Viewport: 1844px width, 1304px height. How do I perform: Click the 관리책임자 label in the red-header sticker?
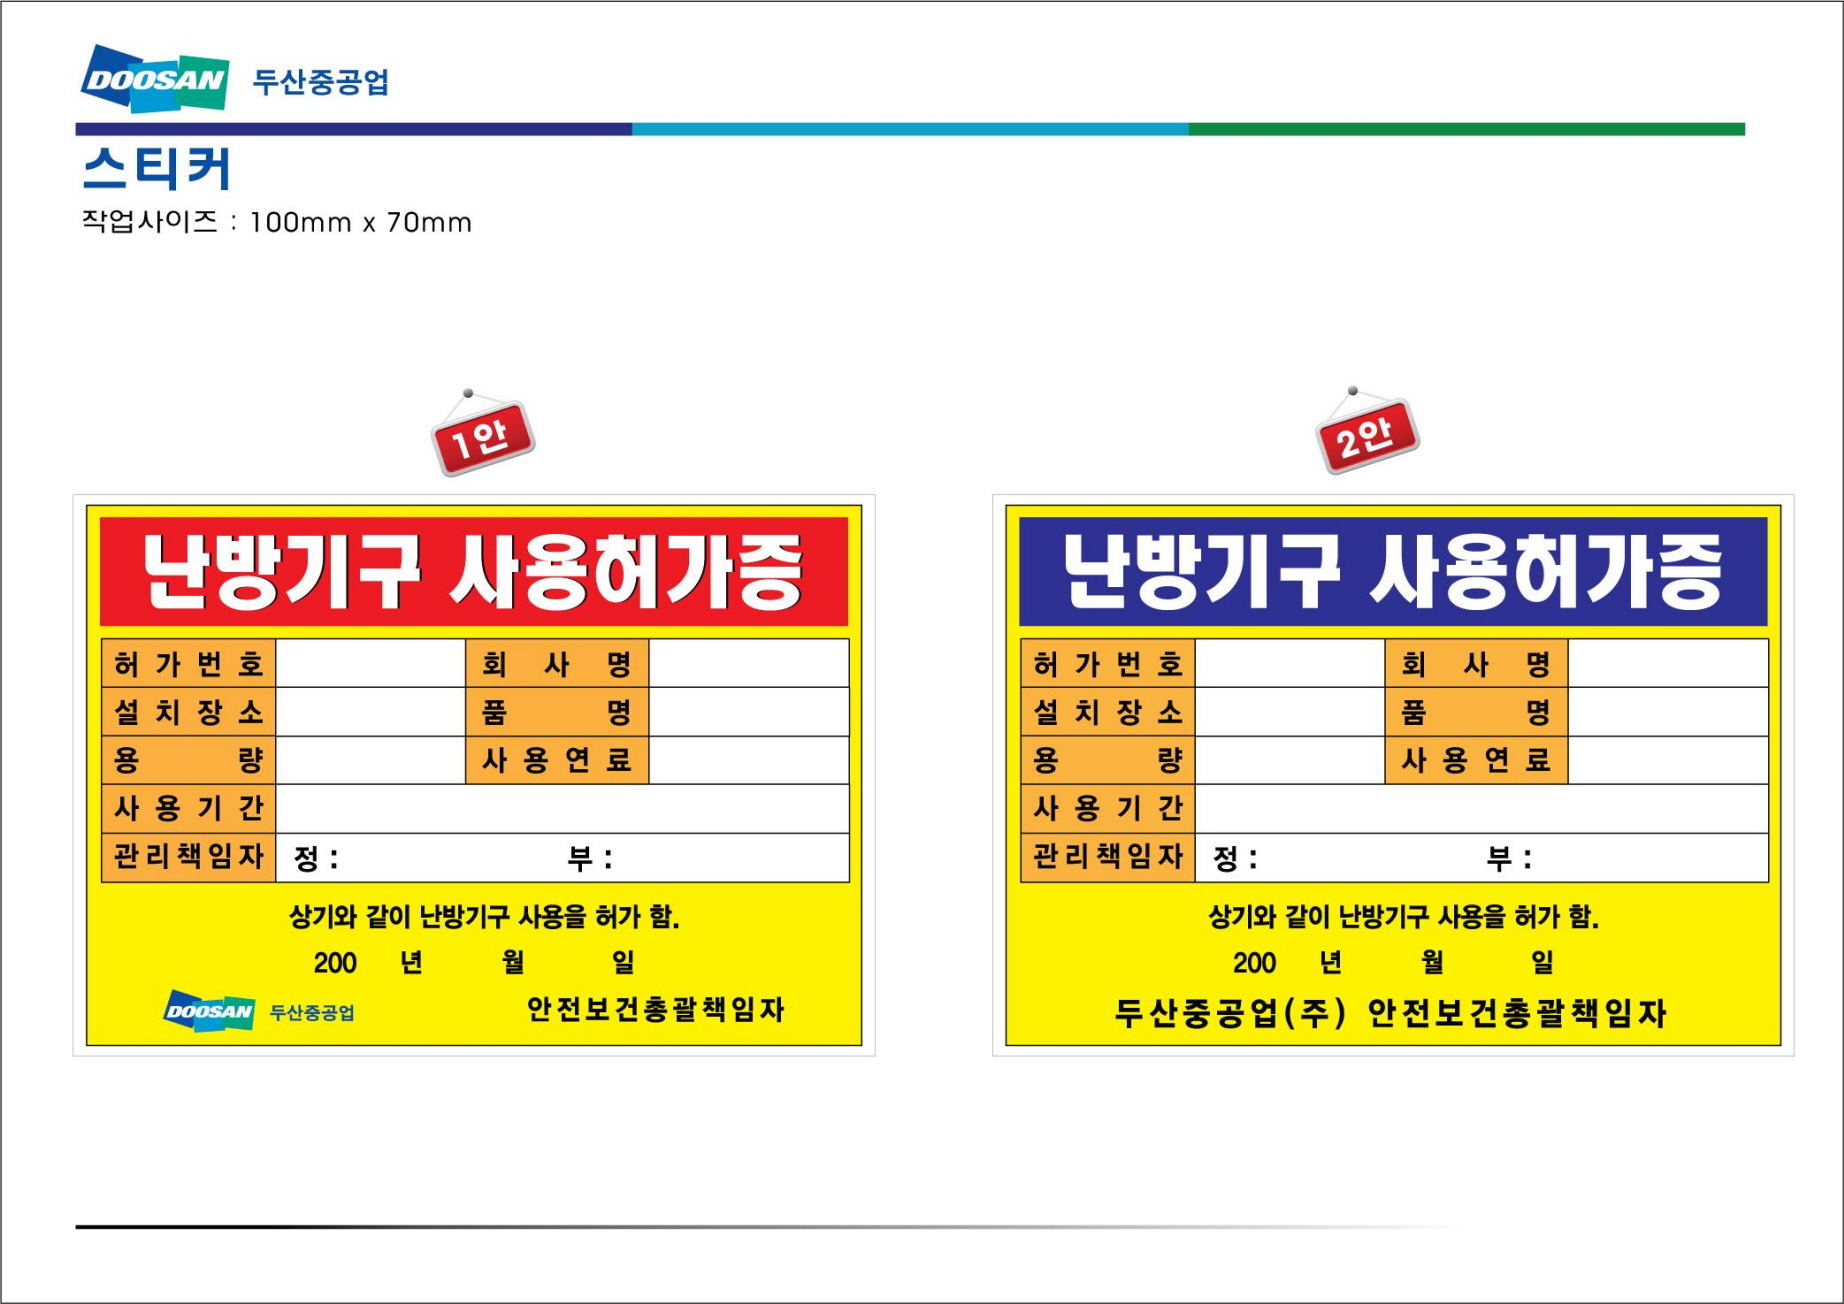click(x=188, y=857)
